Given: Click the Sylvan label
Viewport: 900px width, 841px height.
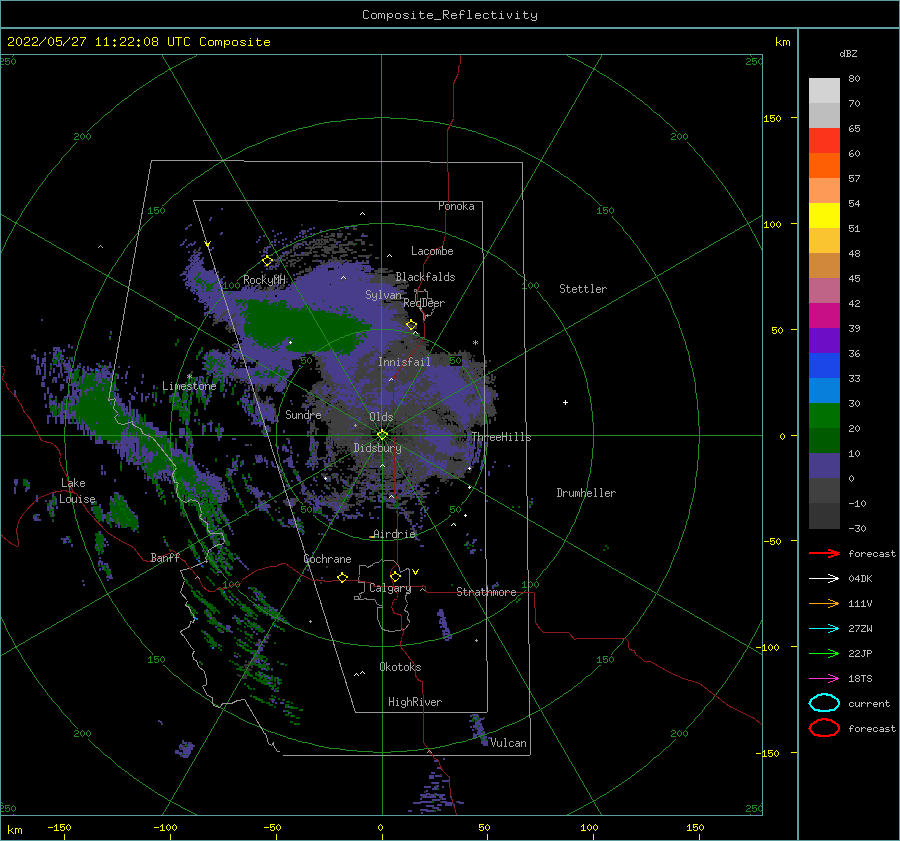Looking at the screenshot, I should pos(383,295).
